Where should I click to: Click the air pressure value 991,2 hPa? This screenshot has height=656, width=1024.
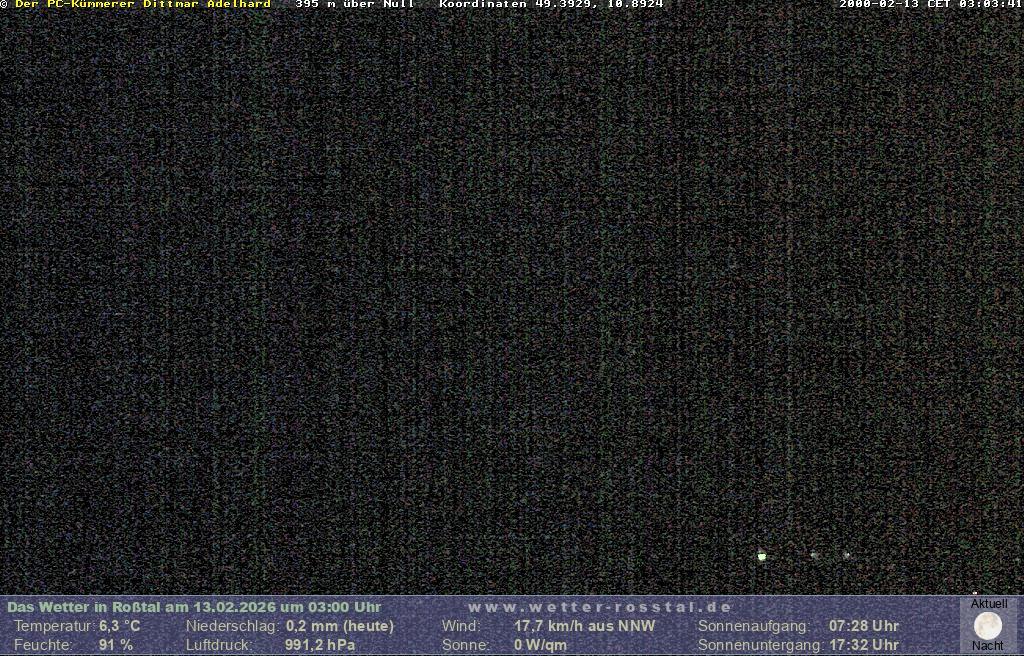point(320,645)
